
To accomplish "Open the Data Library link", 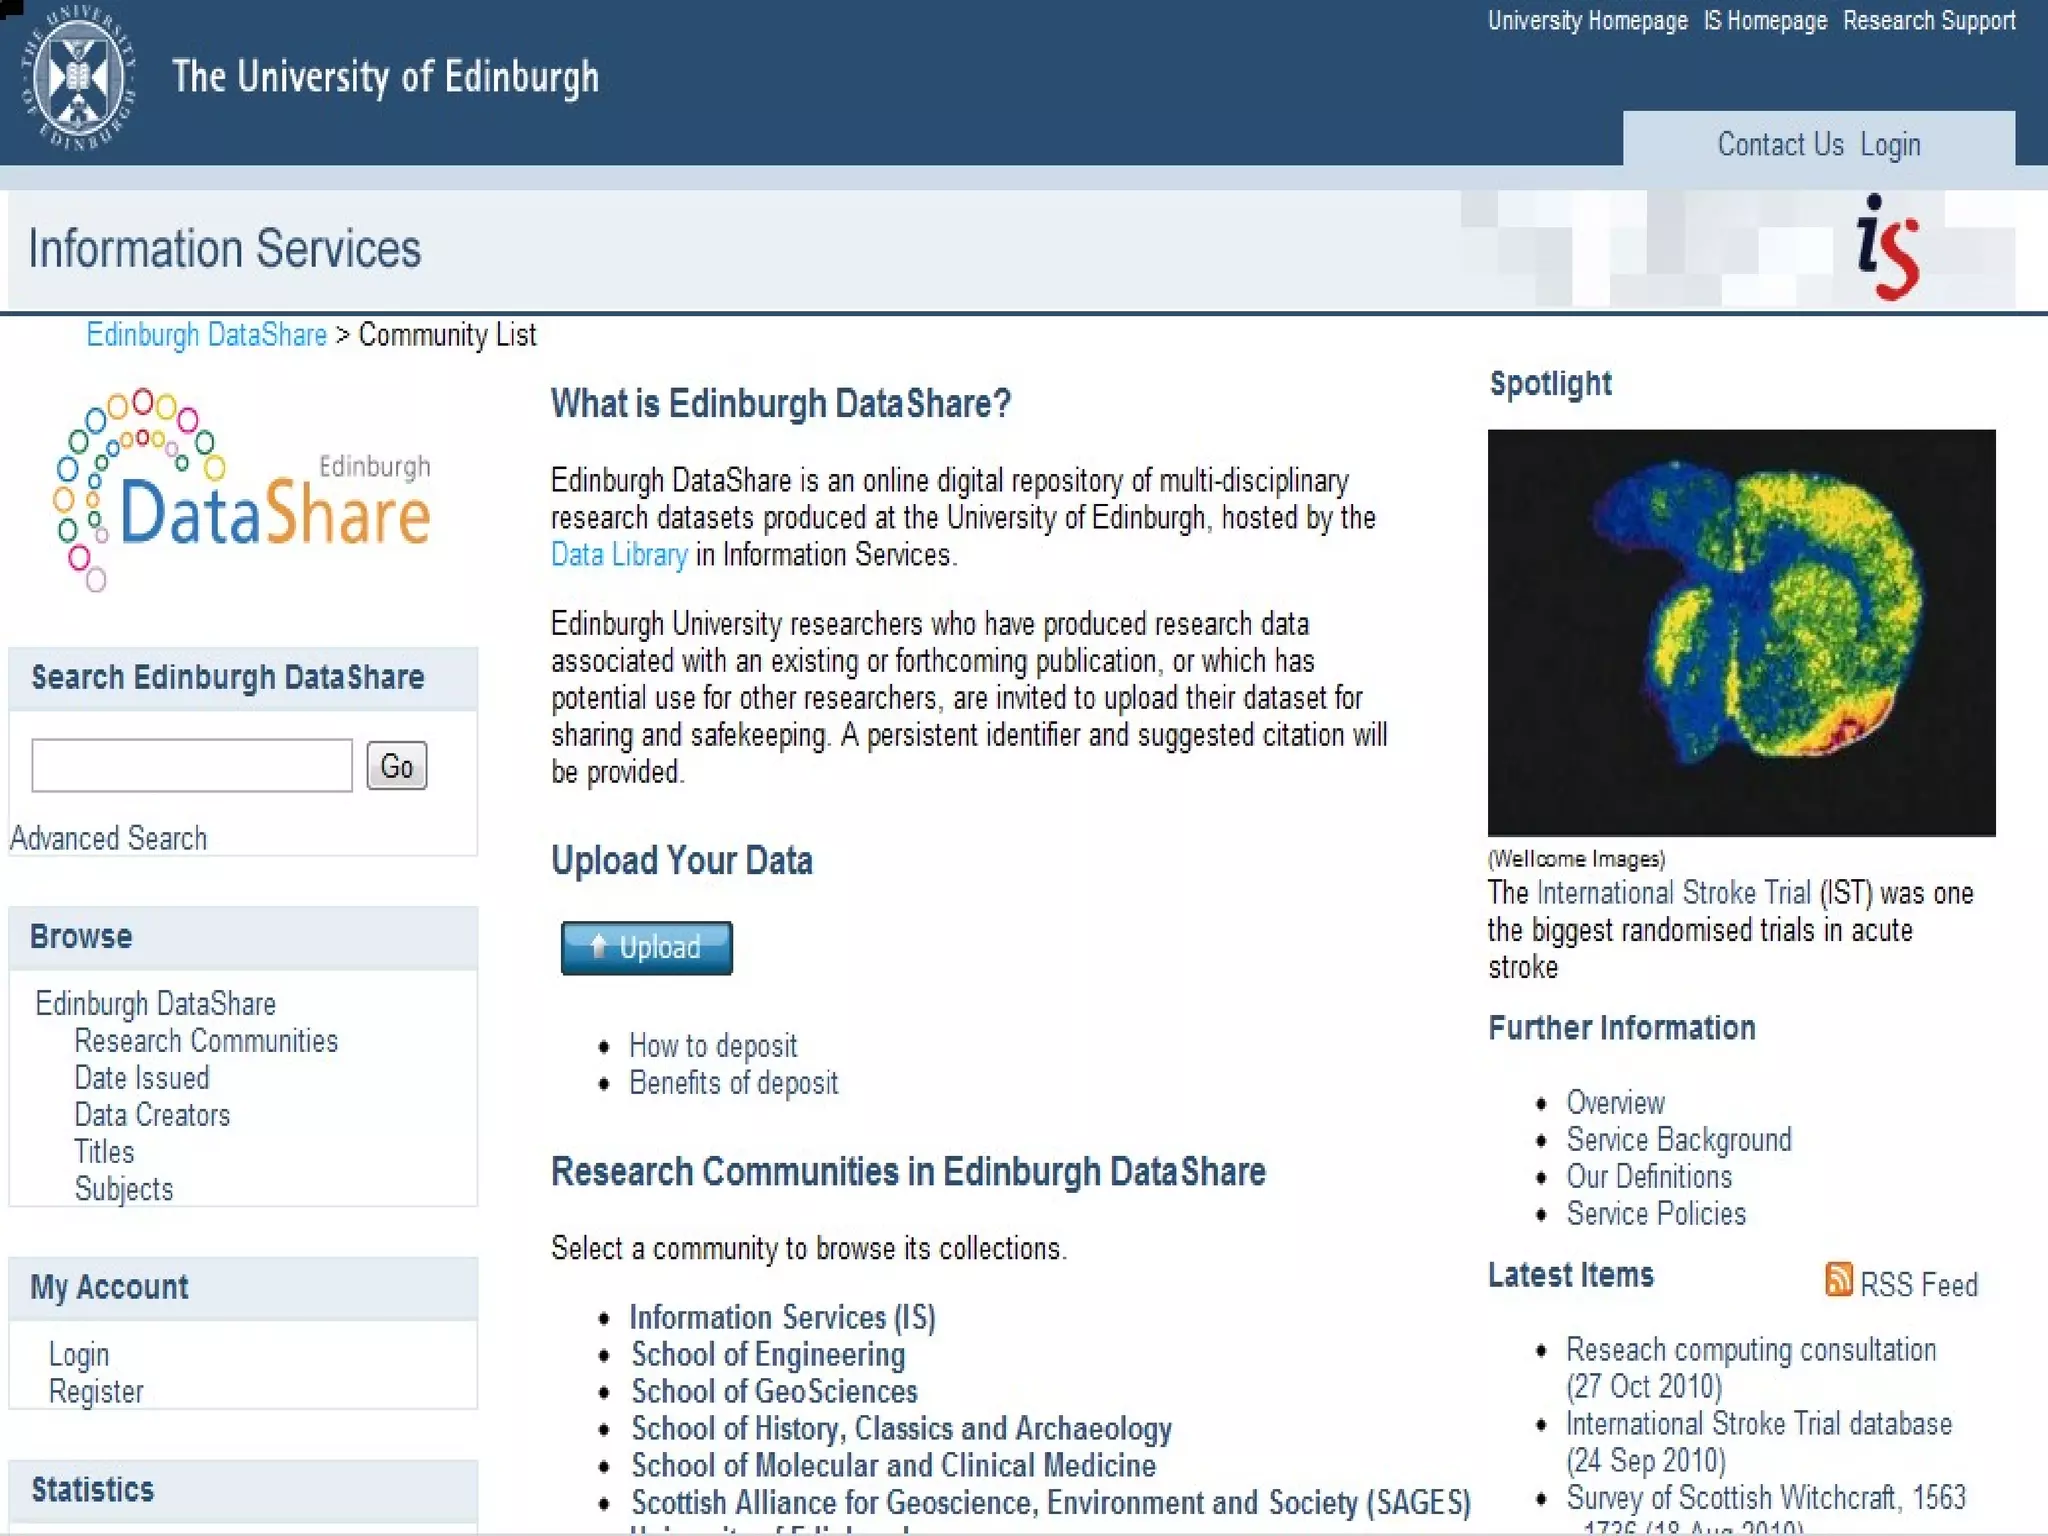I will pos(619,555).
